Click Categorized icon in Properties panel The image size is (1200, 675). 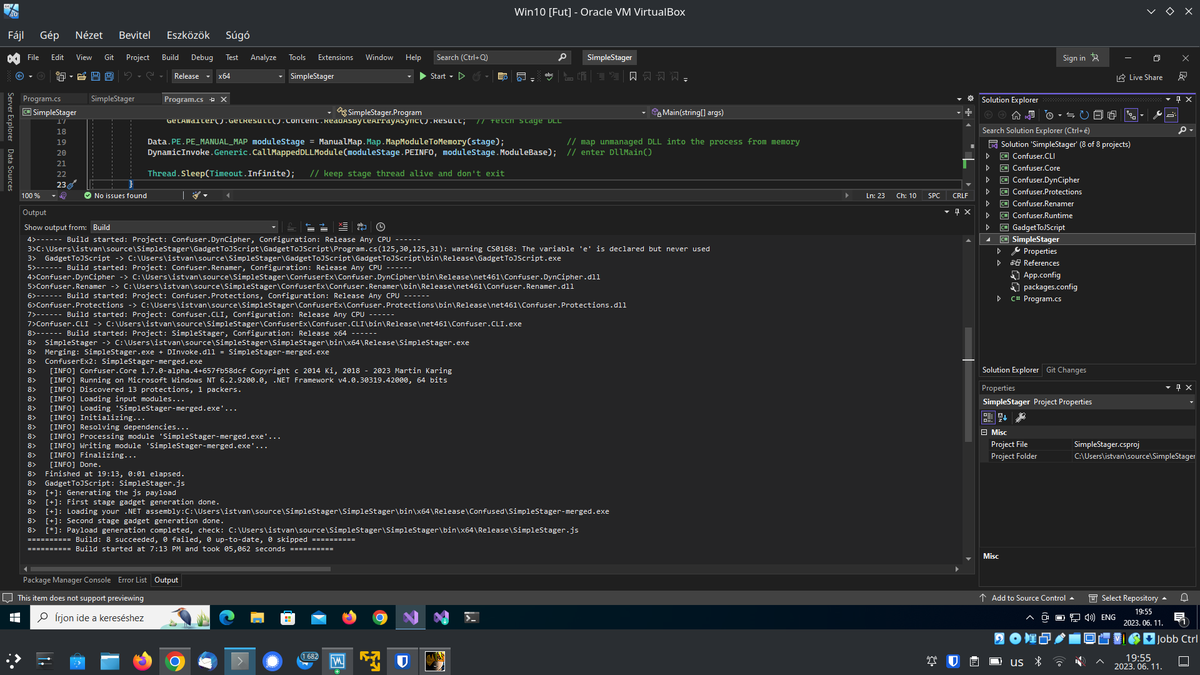click(988, 417)
